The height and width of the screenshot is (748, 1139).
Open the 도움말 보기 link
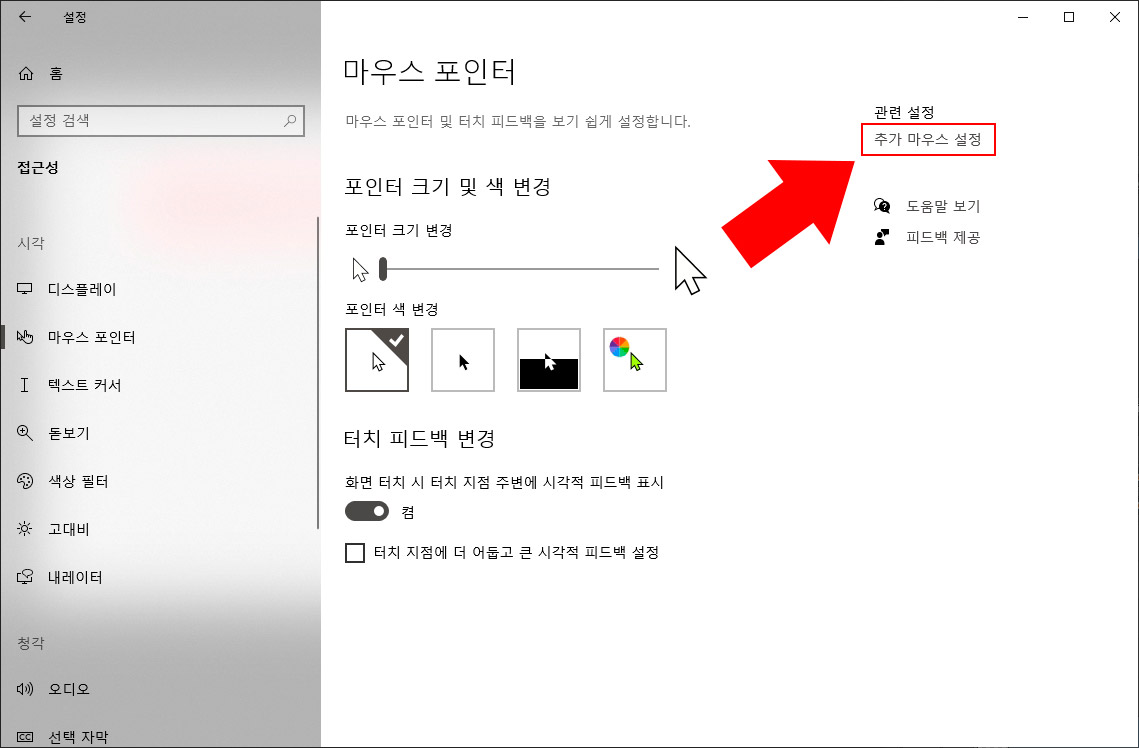943,206
